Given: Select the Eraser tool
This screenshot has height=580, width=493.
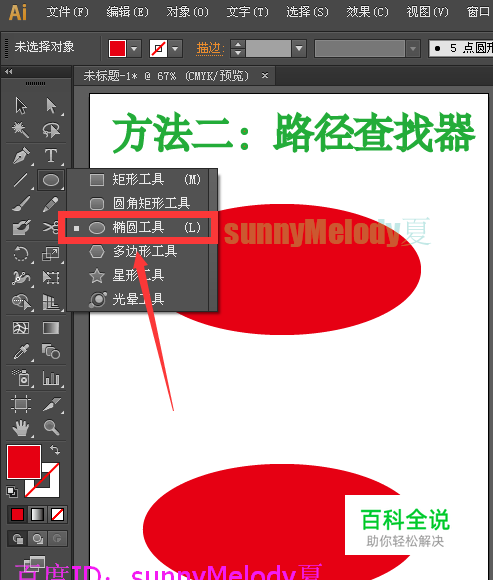Looking at the screenshot, I should pyautogui.click(x=21, y=228).
